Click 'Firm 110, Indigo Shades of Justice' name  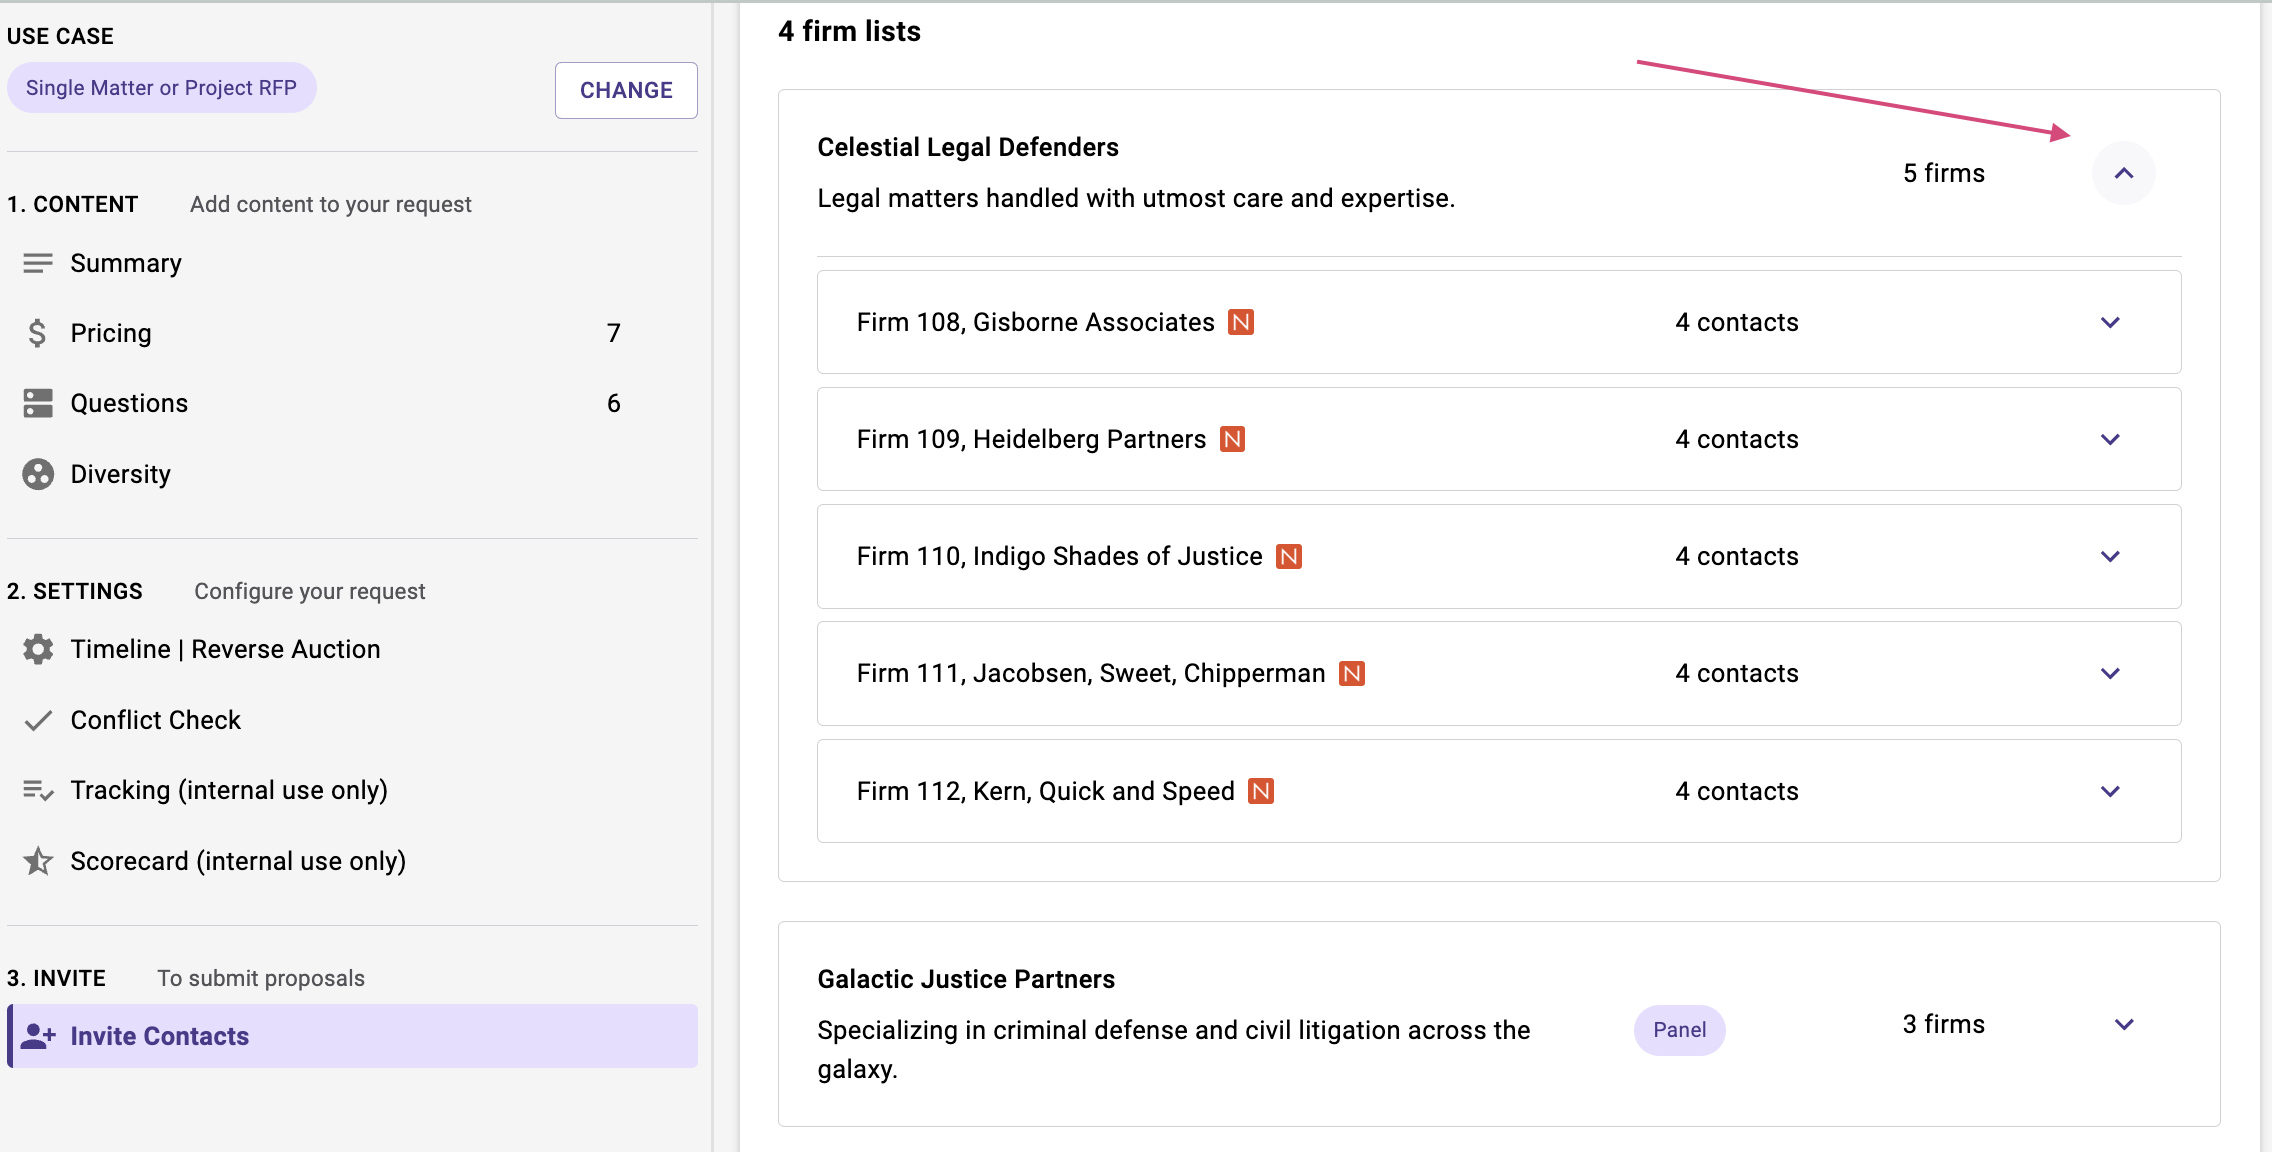(x=1059, y=556)
